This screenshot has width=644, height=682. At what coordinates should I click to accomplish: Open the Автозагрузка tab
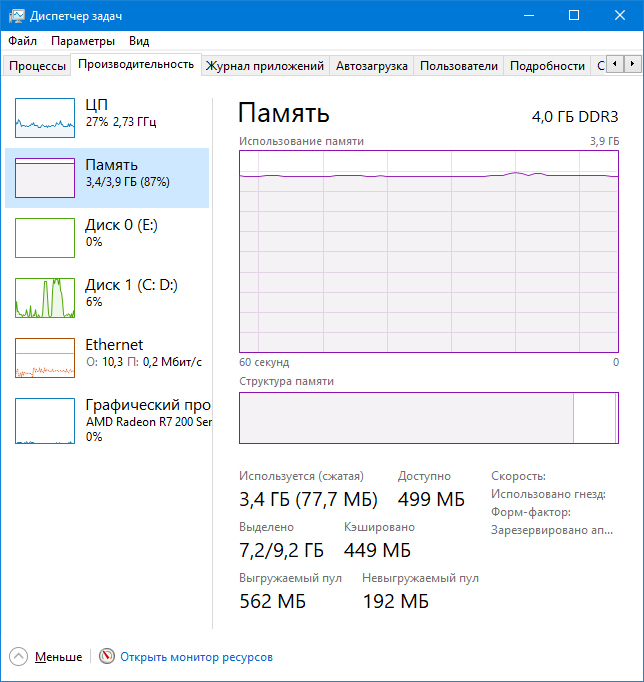(371, 66)
